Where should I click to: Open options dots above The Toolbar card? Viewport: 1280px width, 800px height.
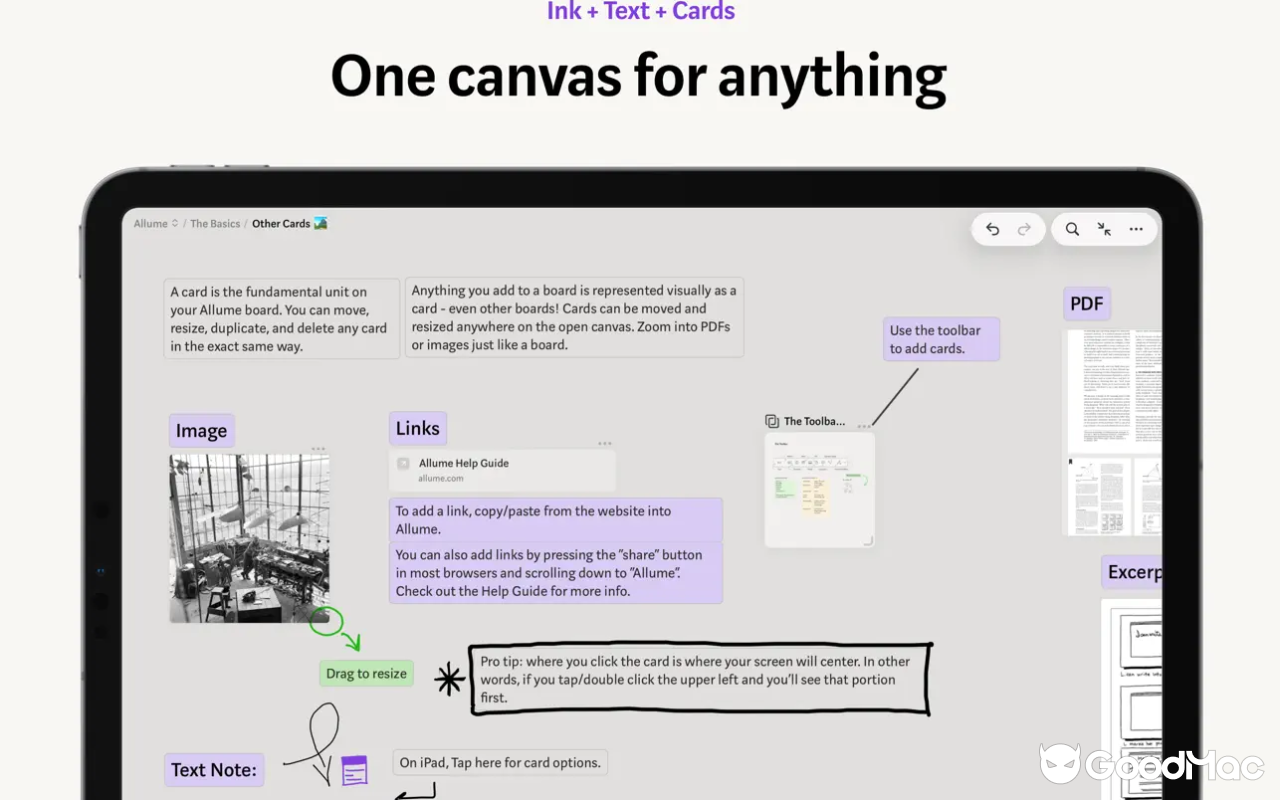(863, 427)
